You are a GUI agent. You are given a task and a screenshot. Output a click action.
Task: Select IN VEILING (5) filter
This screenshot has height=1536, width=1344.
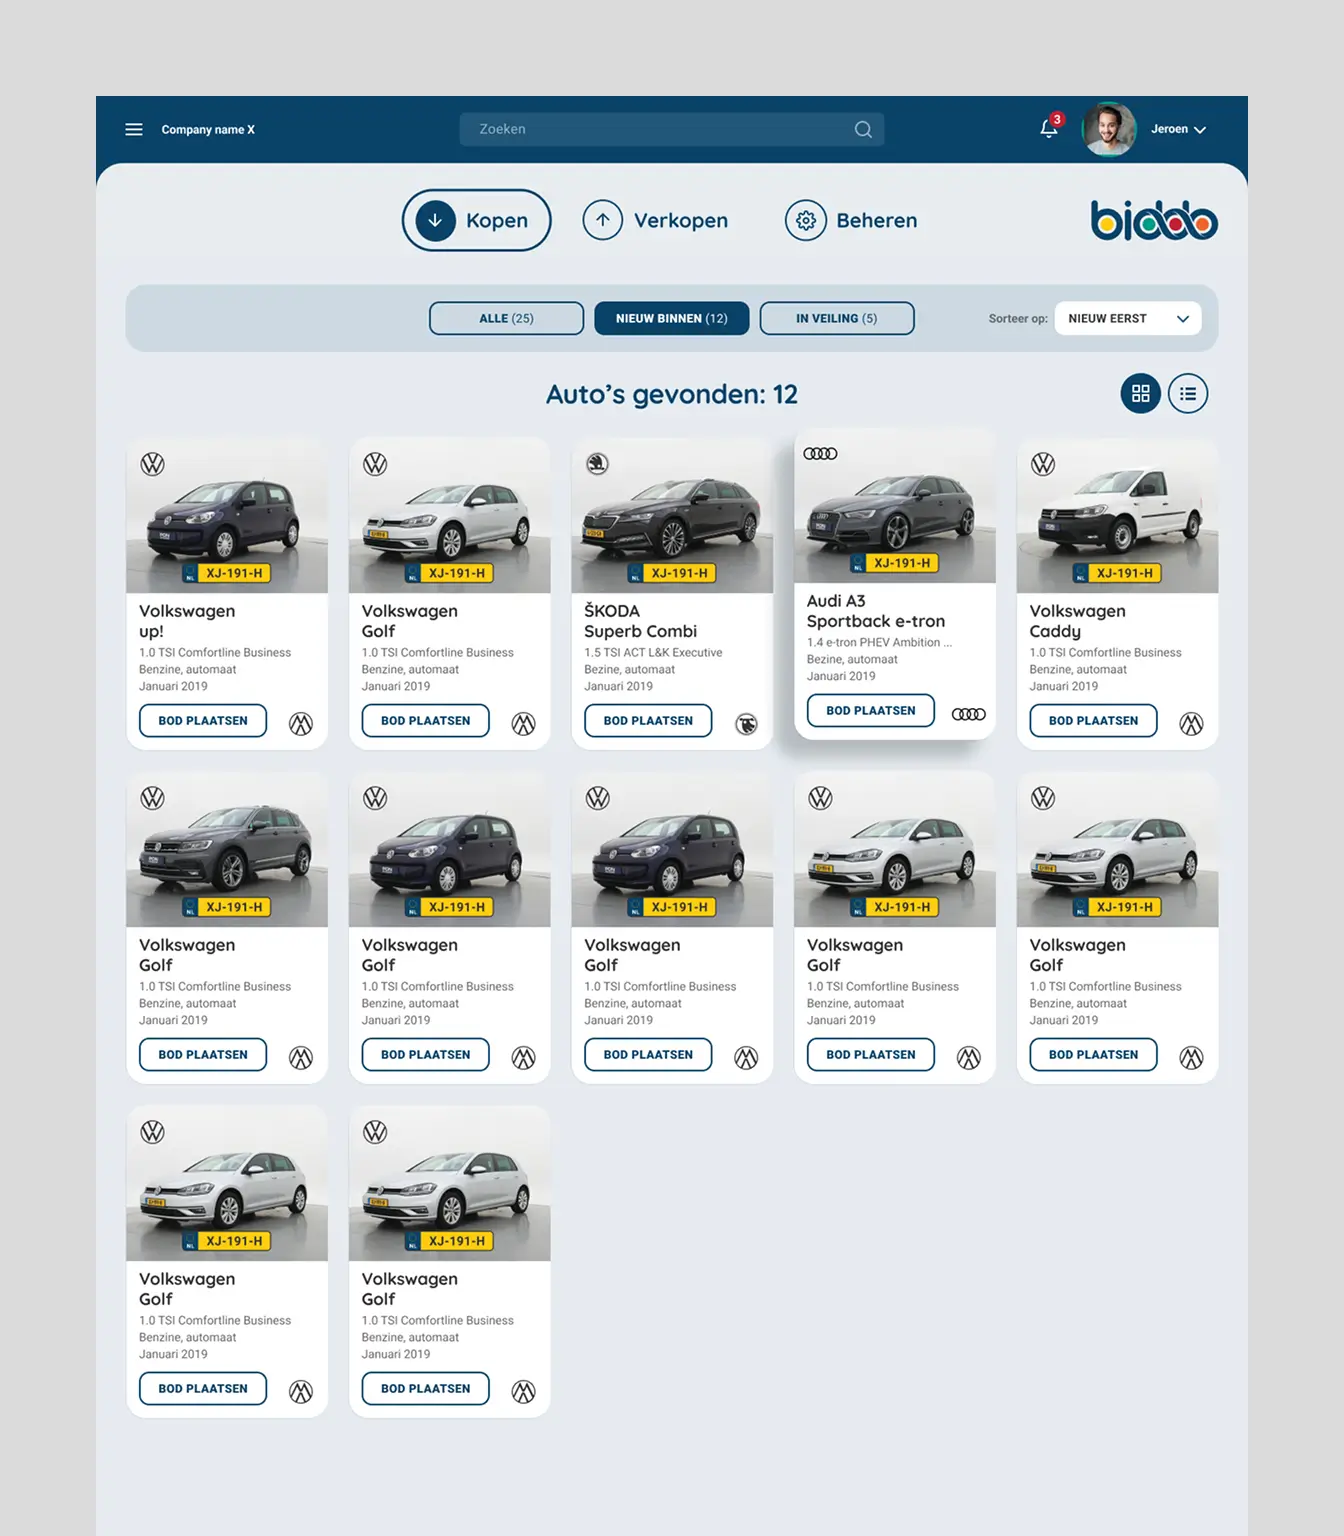click(837, 318)
